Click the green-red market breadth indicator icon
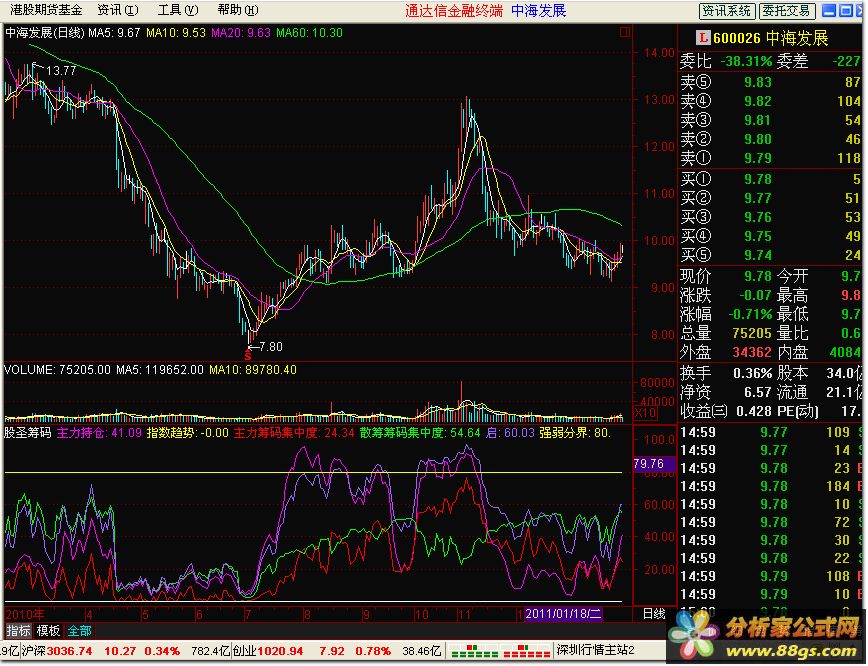Screen dimensions: 868x666 click(x=474, y=650)
